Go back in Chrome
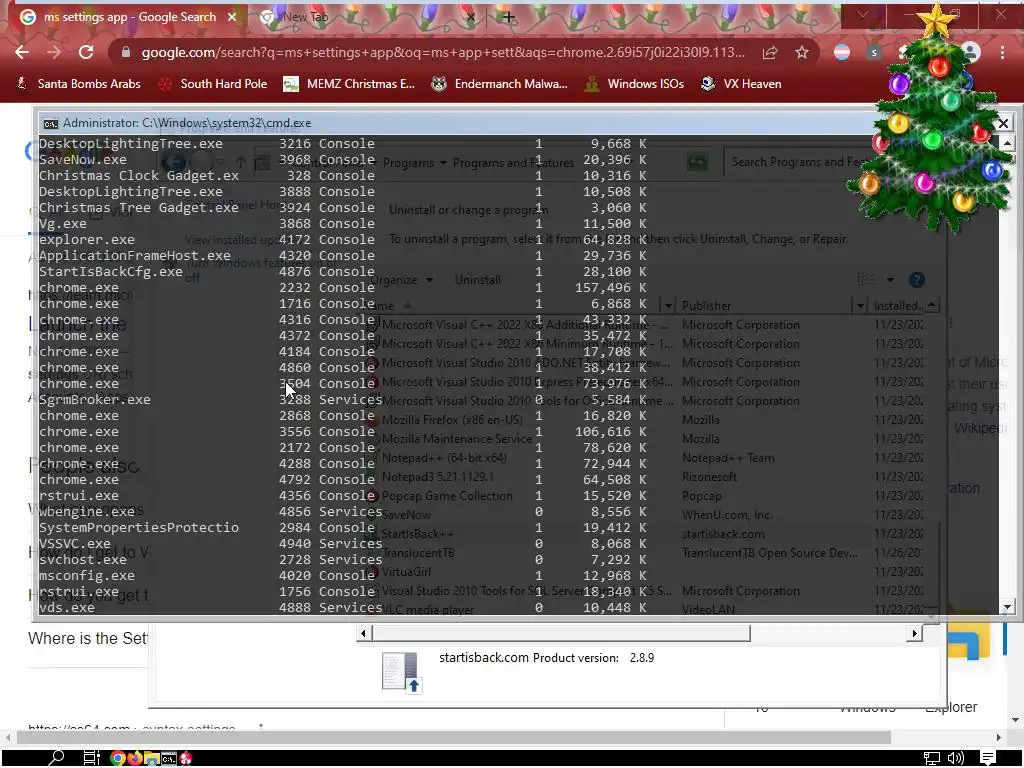This screenshot has width=1024, height=768. (x=22, y=52)
